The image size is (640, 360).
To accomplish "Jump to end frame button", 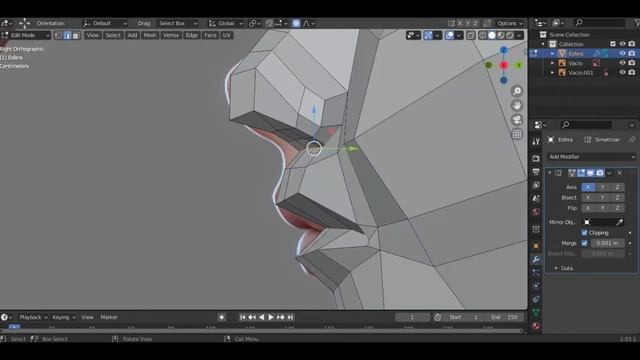I will pyautogui.click(x=290, y=317).
